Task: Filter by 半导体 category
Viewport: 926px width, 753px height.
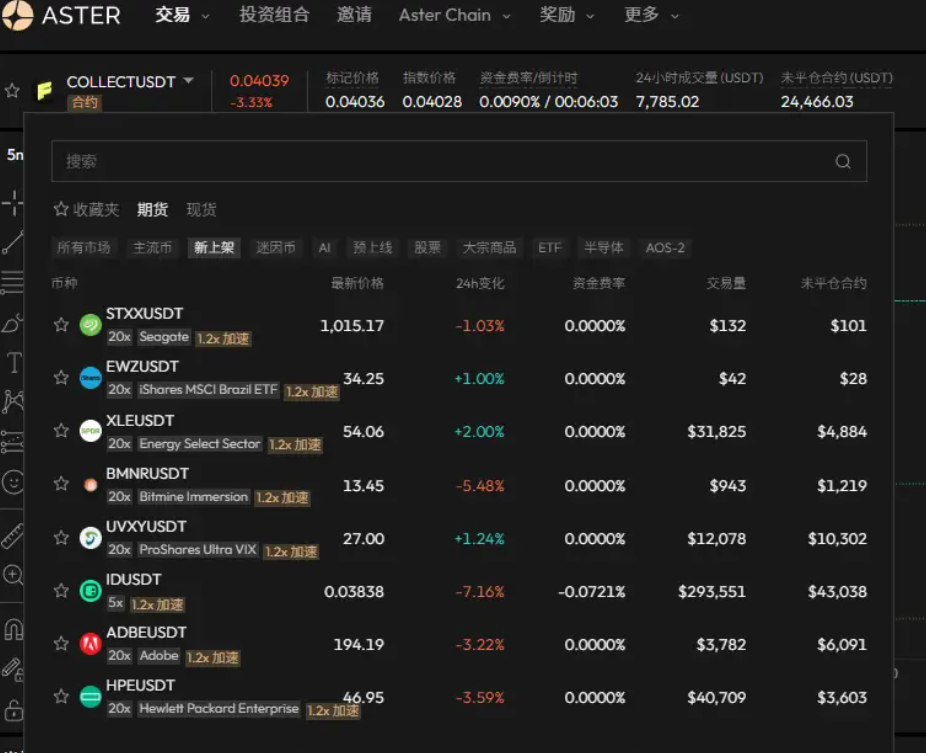Action: click(603, 248)
